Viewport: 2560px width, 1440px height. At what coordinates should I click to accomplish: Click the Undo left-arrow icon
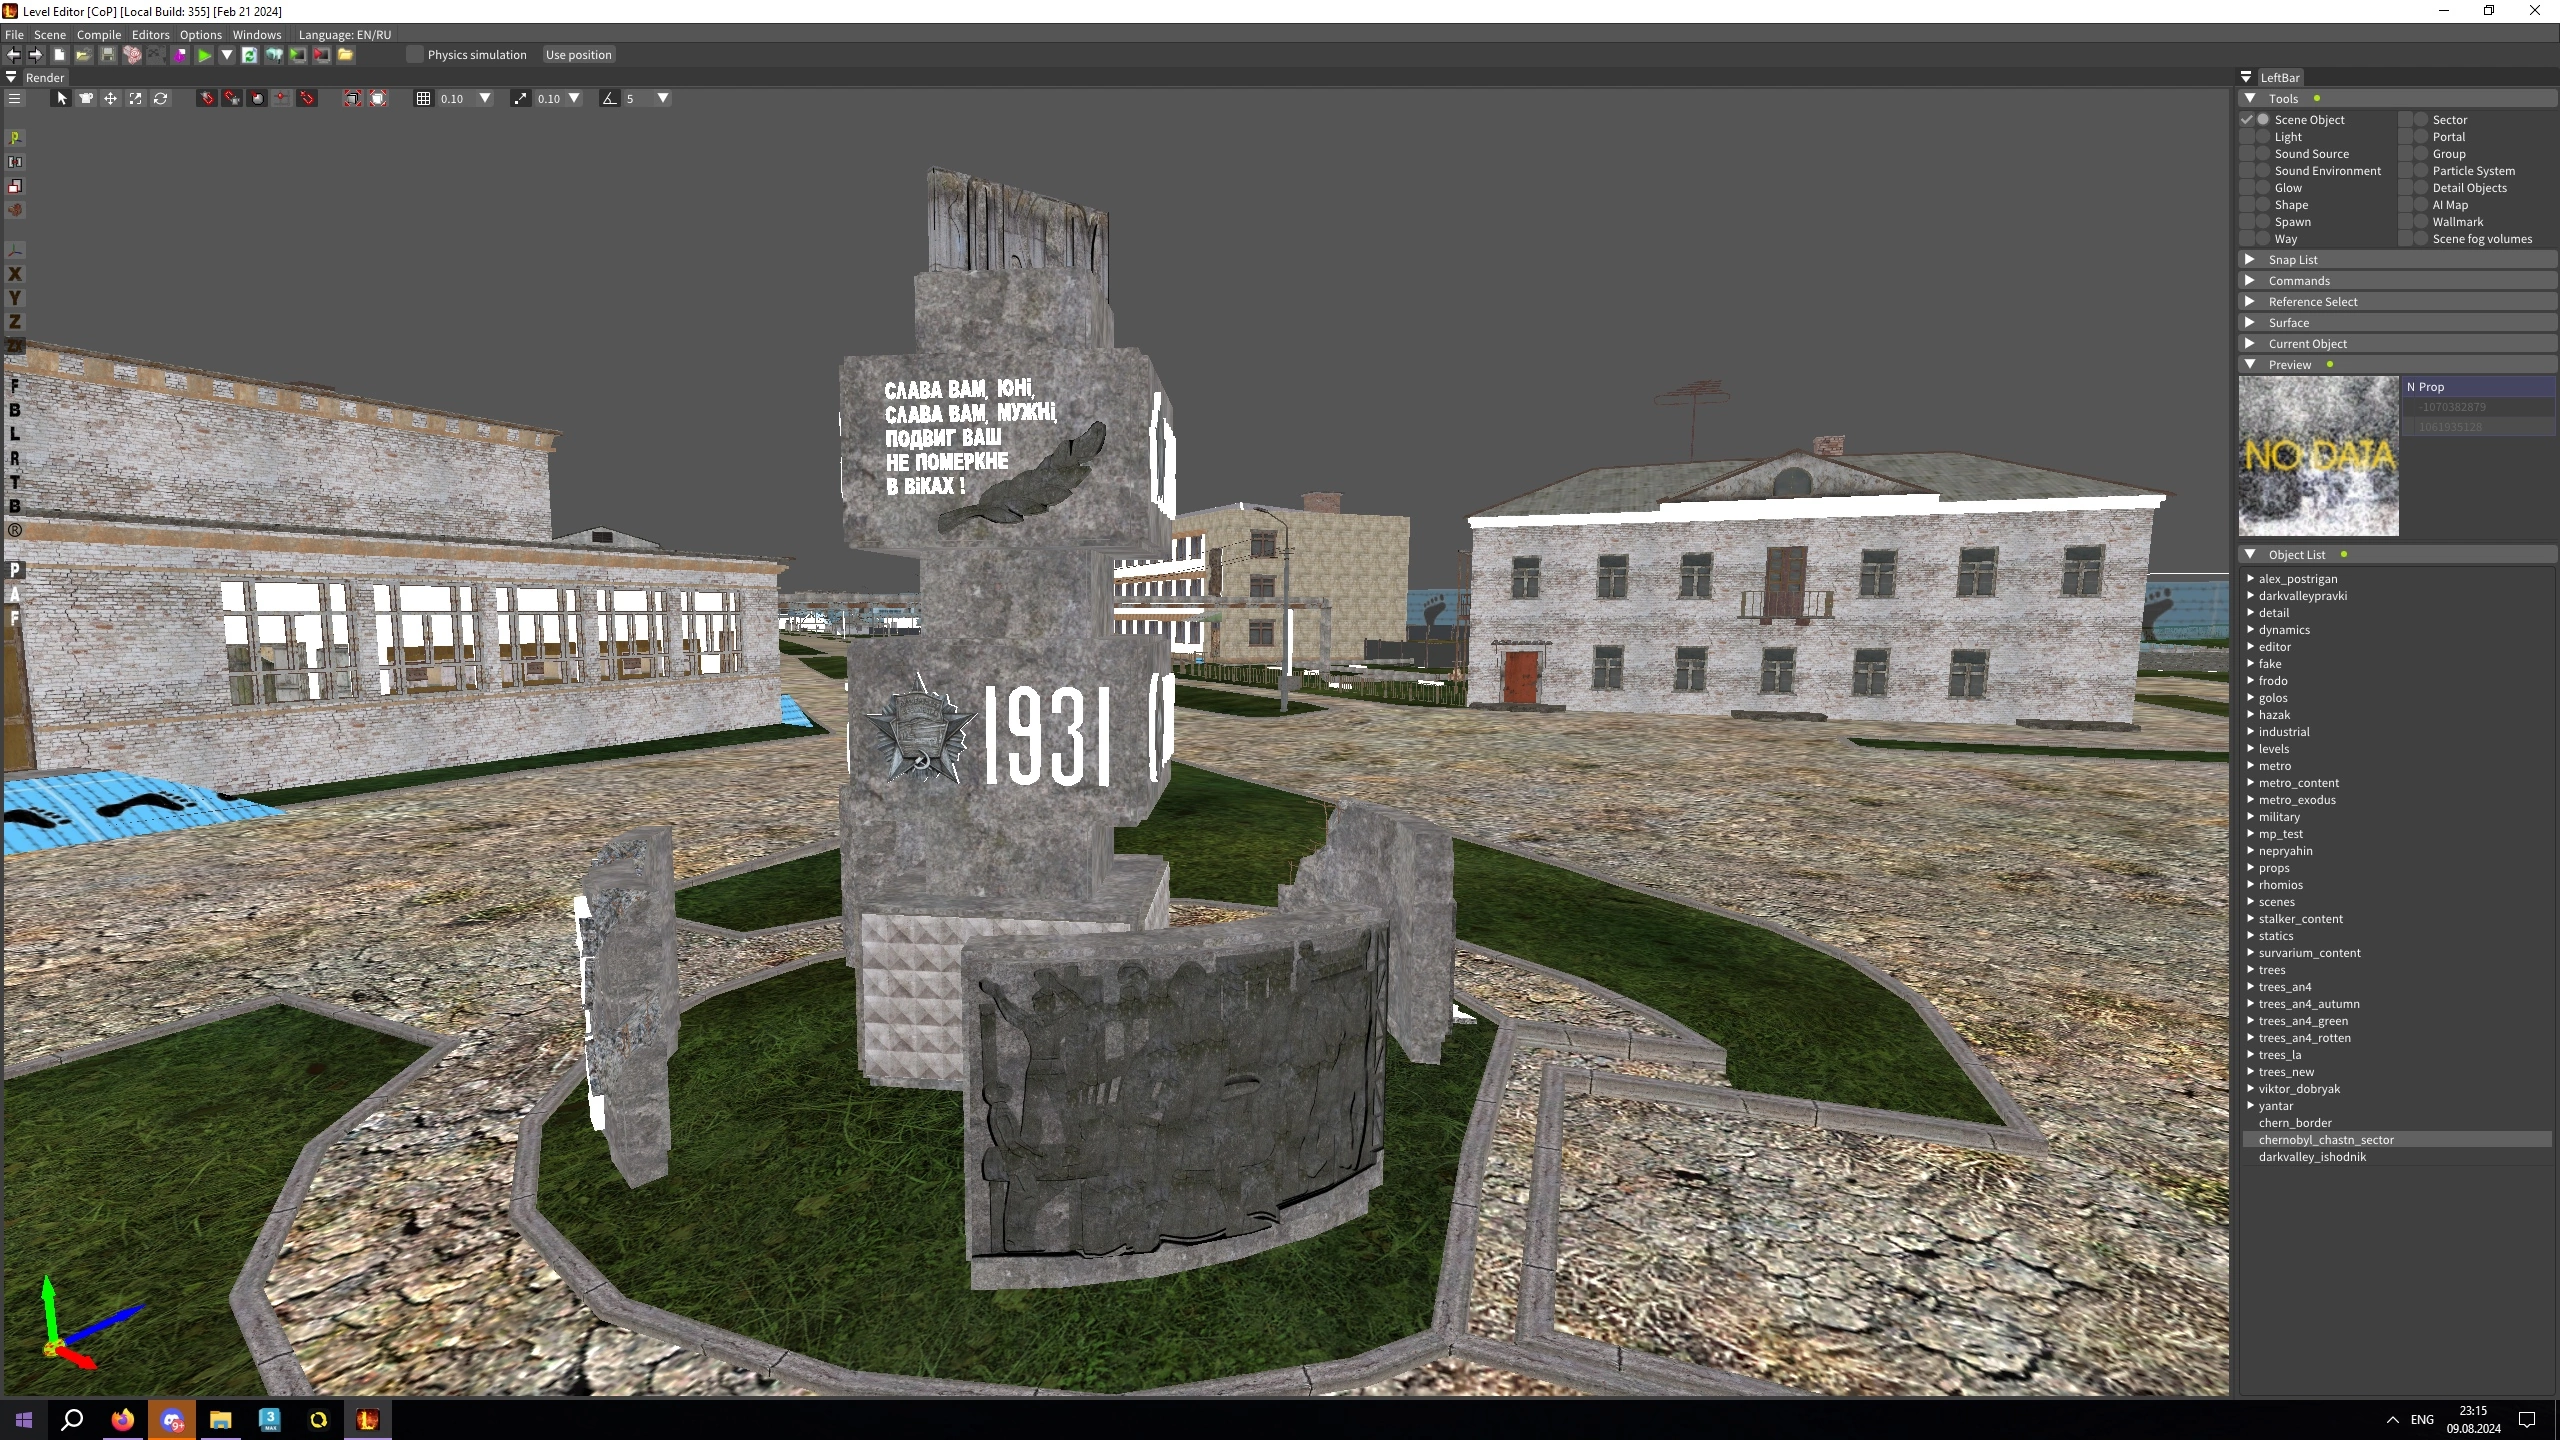(x=13, y=55)
